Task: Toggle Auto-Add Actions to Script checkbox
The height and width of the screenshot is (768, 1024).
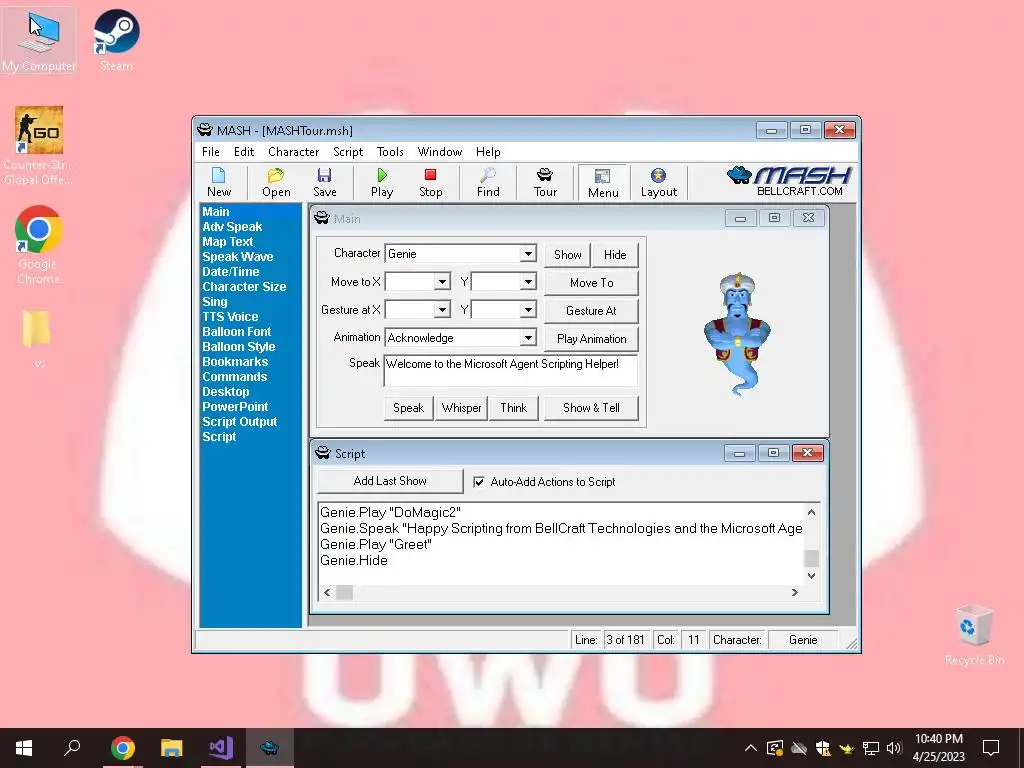Action: click(479, 482)
